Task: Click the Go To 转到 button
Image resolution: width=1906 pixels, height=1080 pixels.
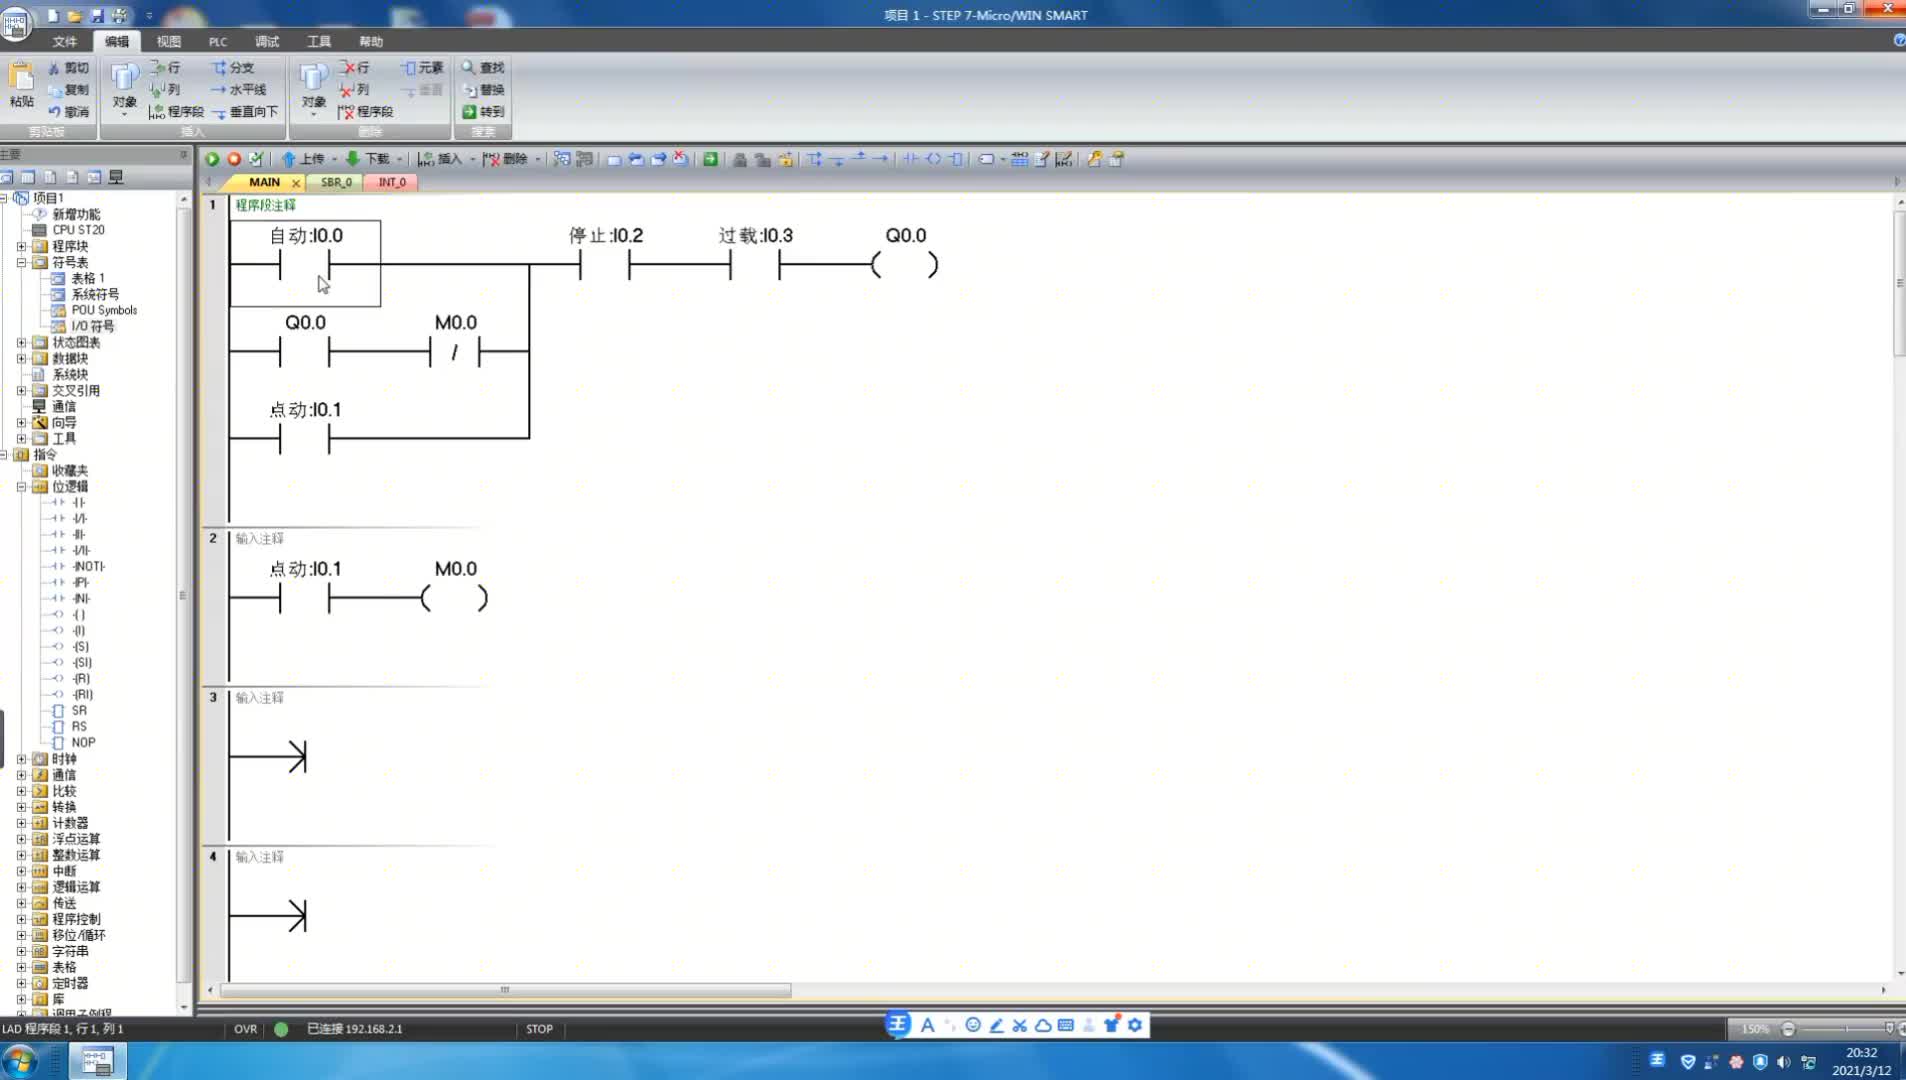Action: (x=483, y=112)
